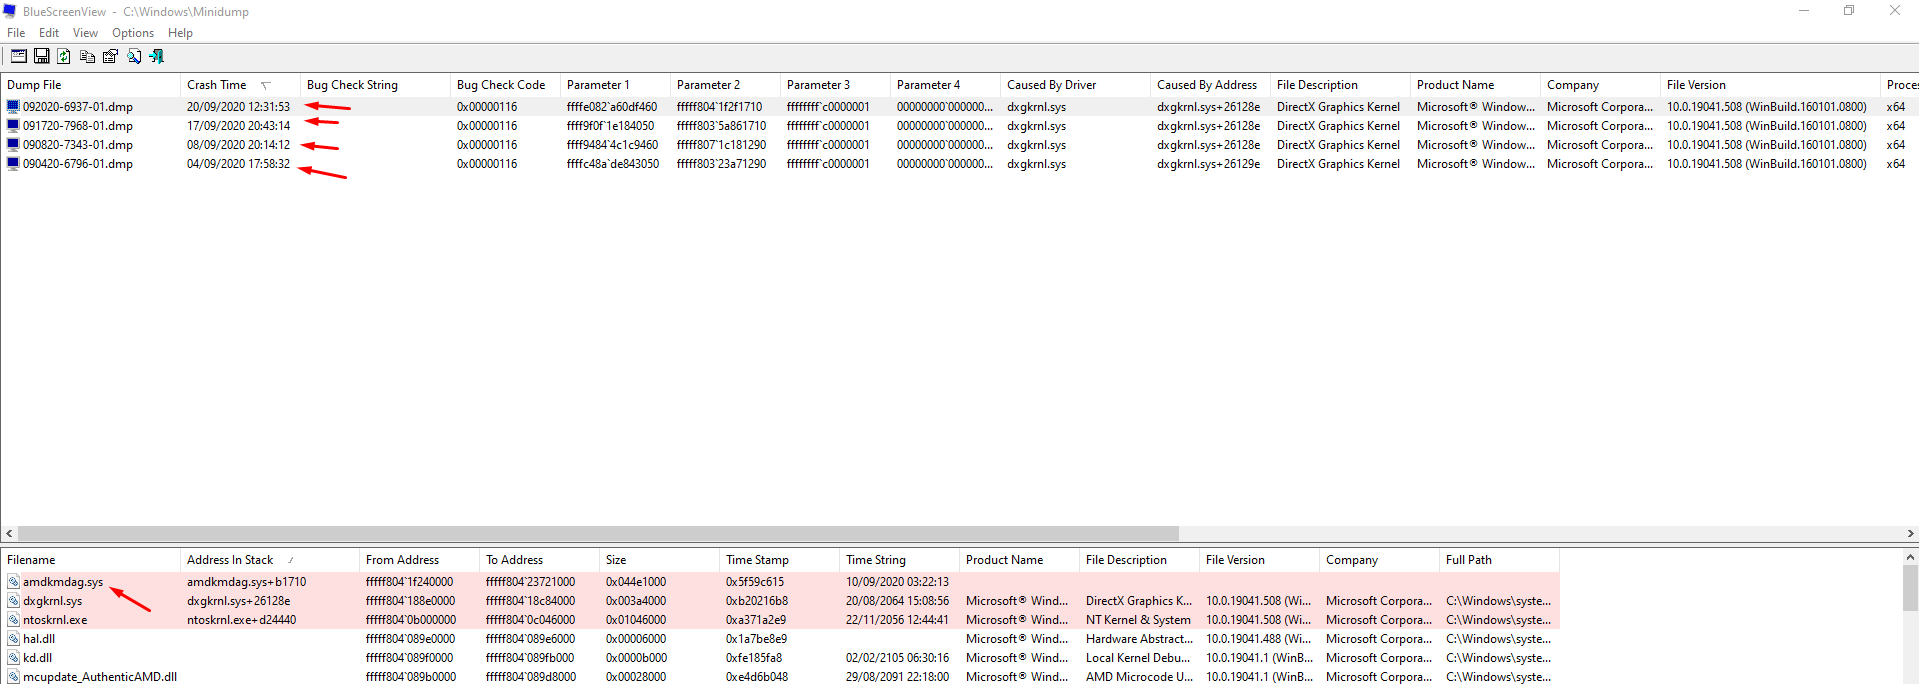
Task: Click the horizontal scrollbar right arrow
Action: pos(1910,534)
